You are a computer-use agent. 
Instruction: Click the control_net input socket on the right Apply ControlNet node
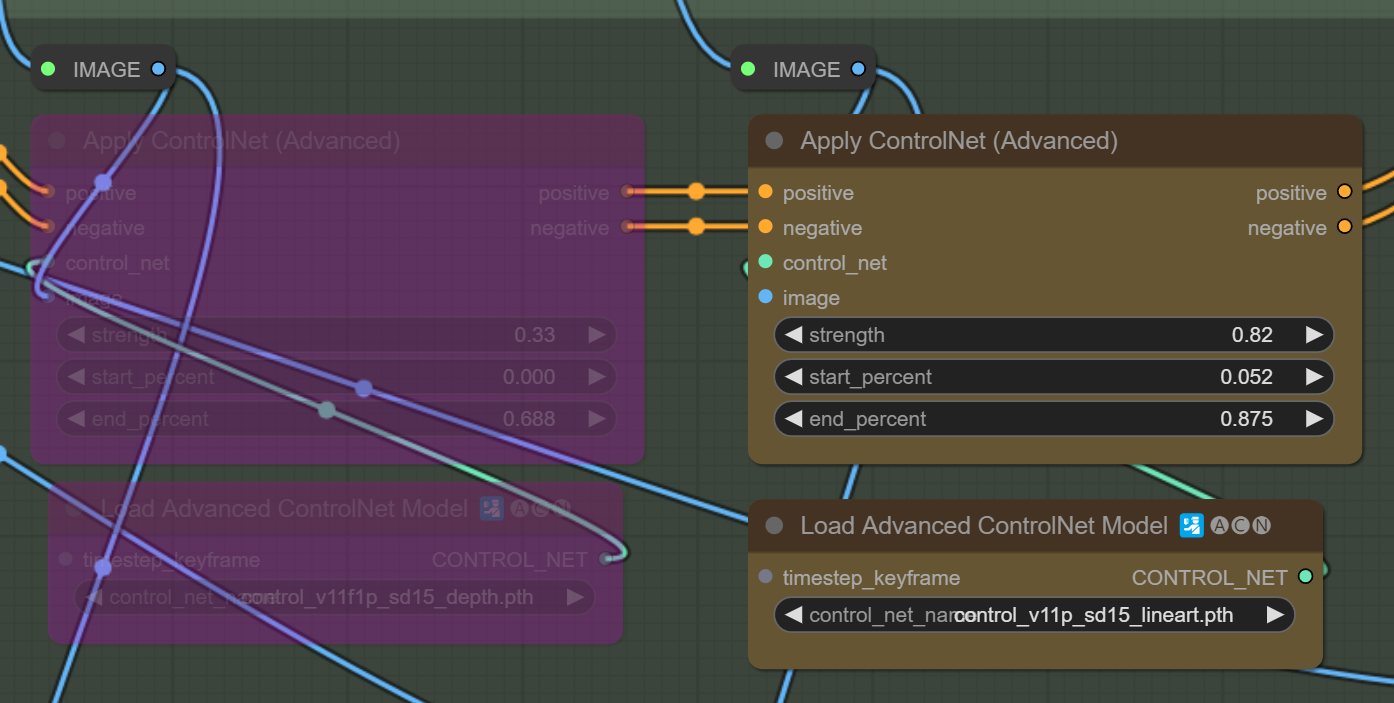pos(766,262)
